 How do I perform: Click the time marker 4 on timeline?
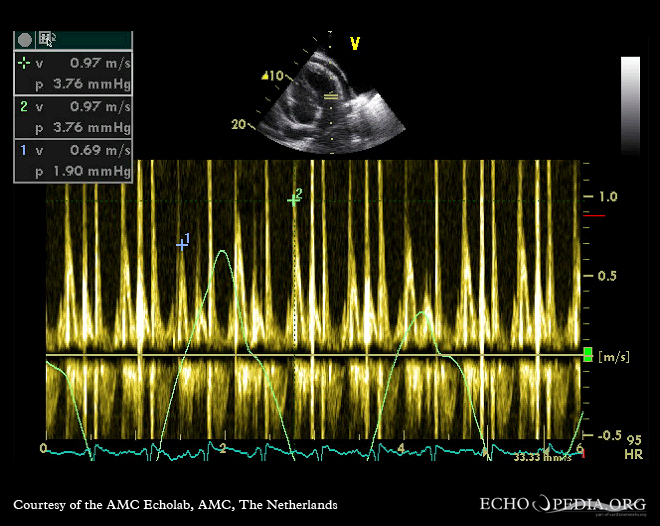point(401,447)
